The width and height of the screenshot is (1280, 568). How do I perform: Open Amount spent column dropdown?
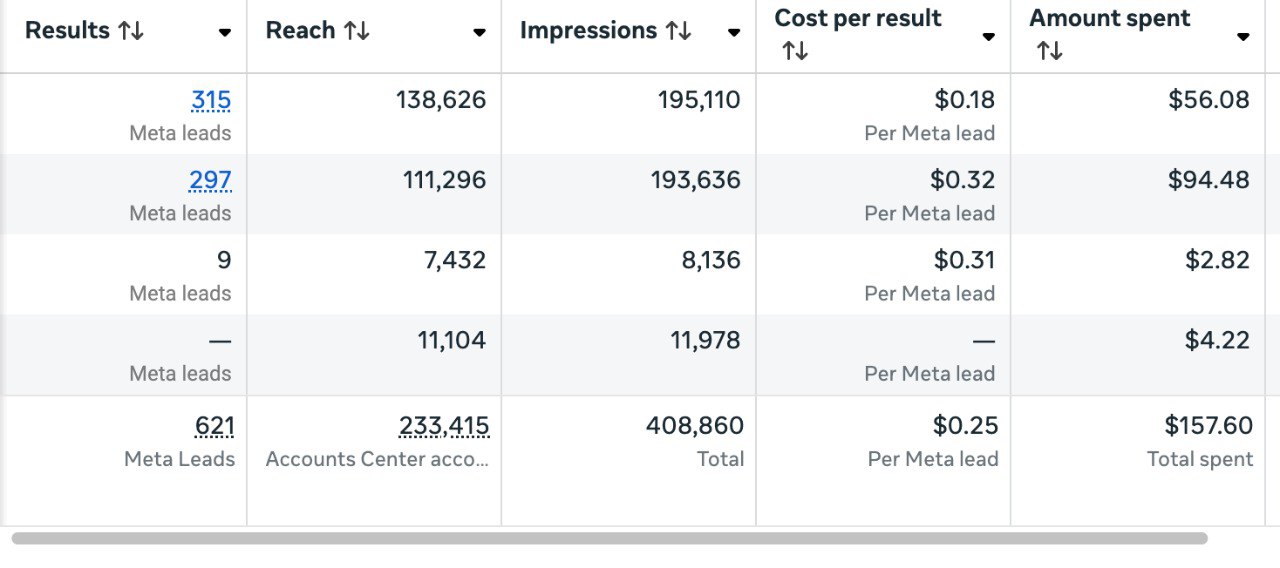[1243, 37]
